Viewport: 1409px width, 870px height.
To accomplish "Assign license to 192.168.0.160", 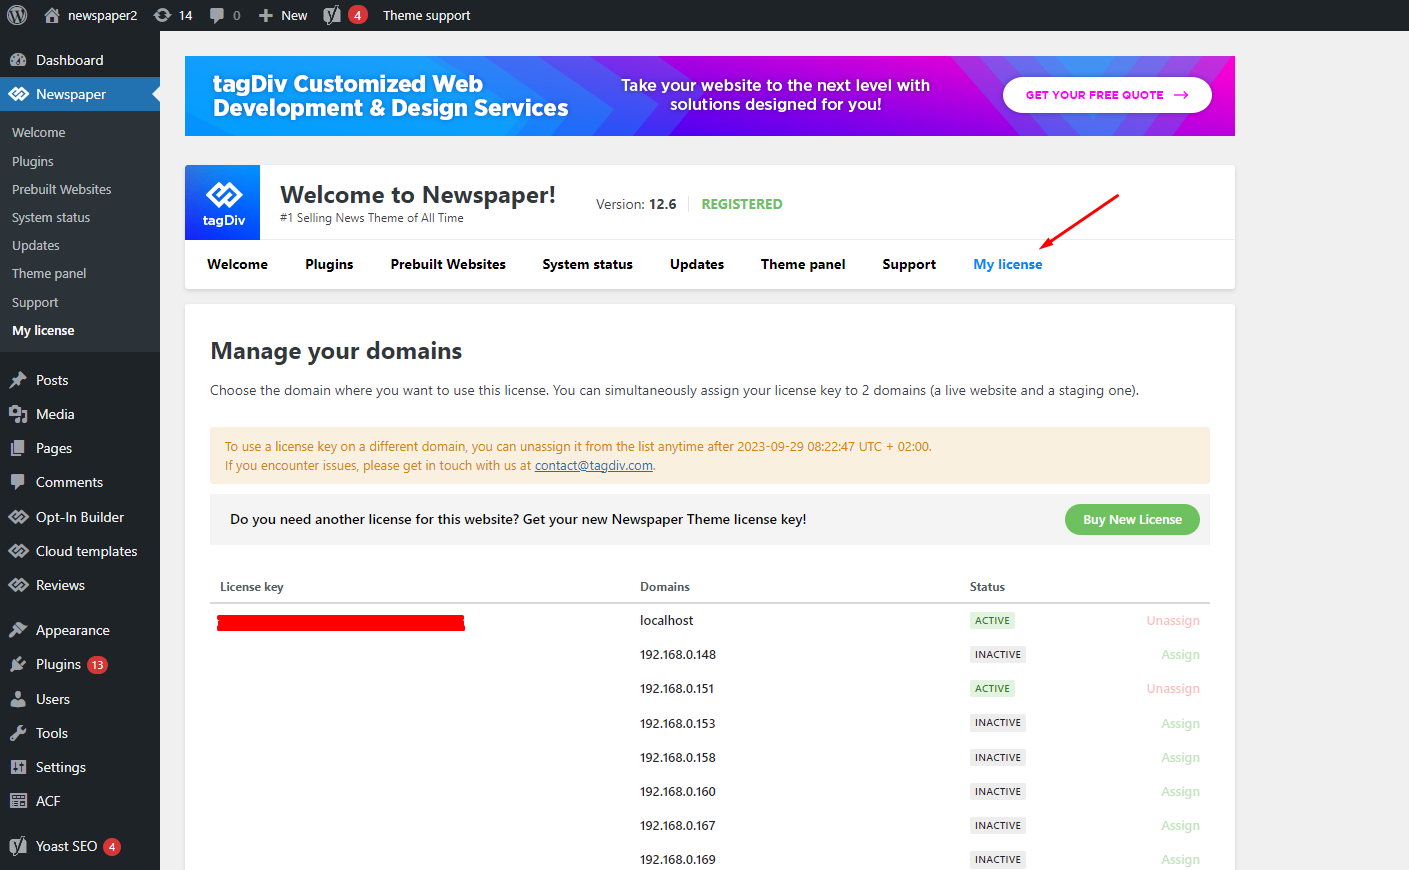I will tap(1180, 791).
